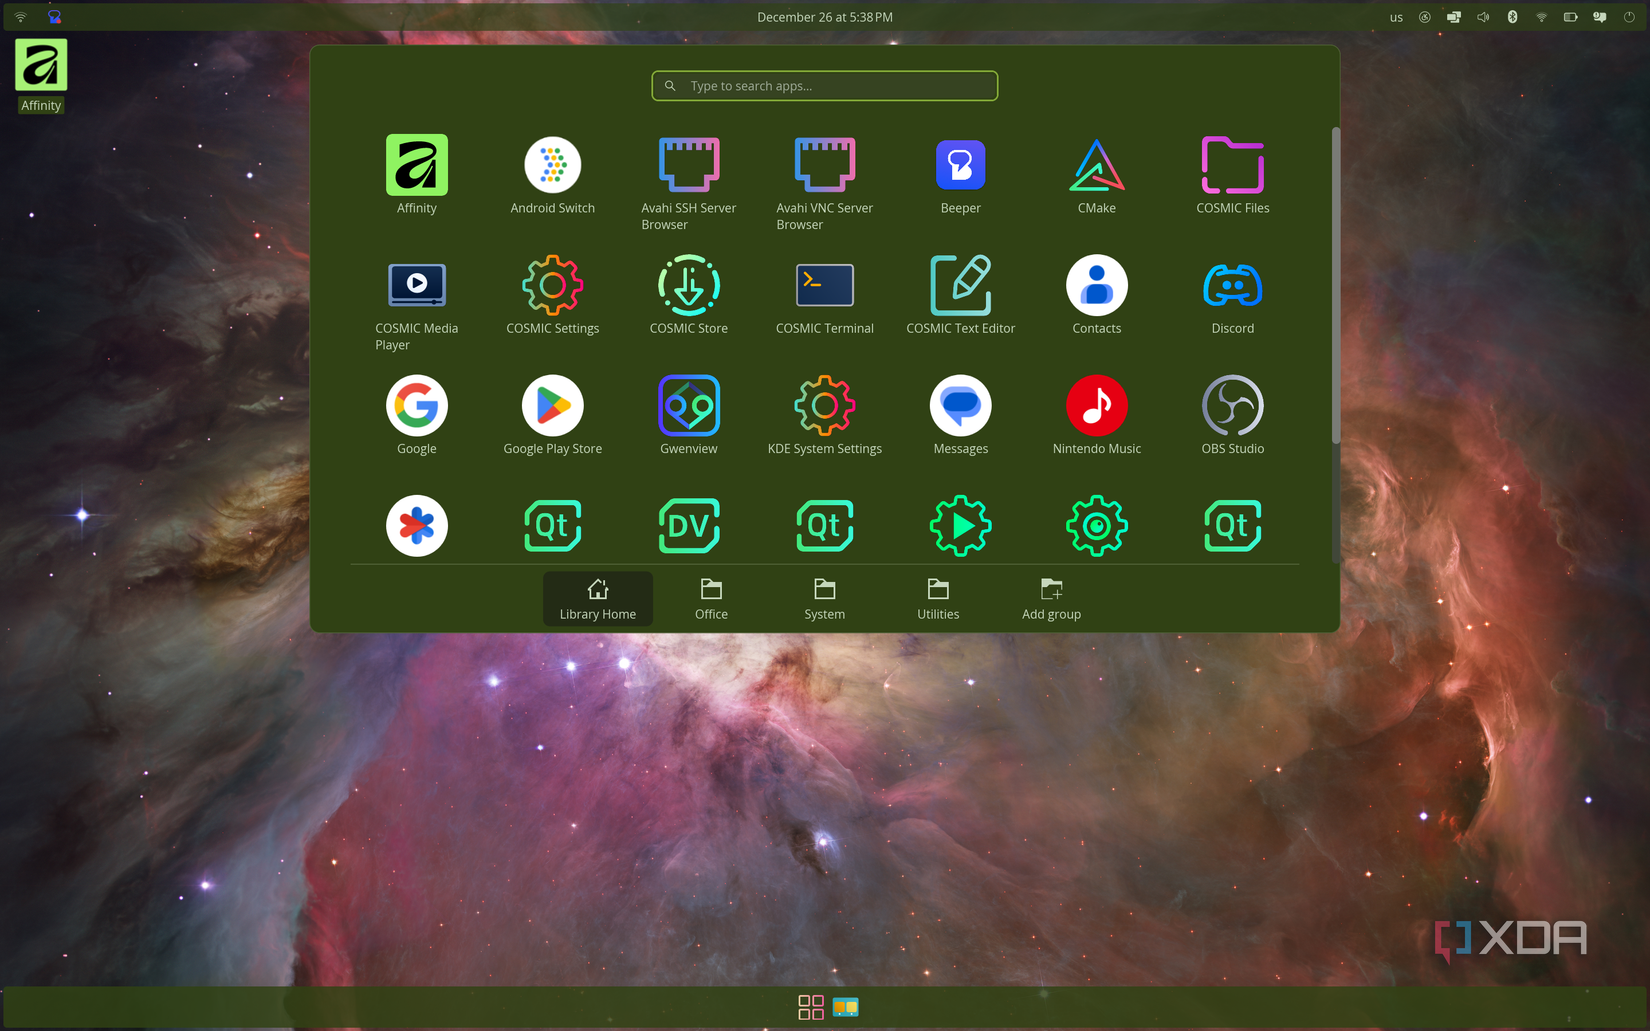Open the battery panel applet
The image size is (1650, 1031).
1570,17
